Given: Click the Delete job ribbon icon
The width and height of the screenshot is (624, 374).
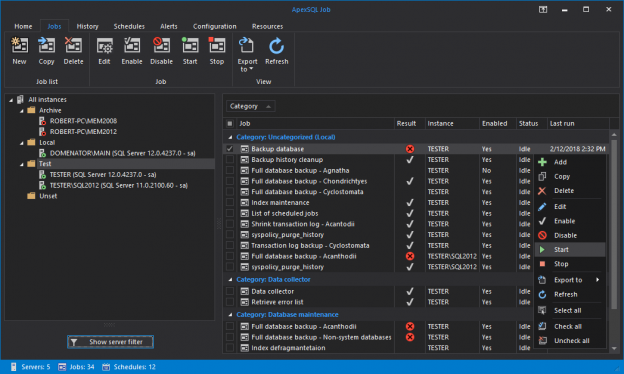Looking at the screenshot, I should 73,45.
